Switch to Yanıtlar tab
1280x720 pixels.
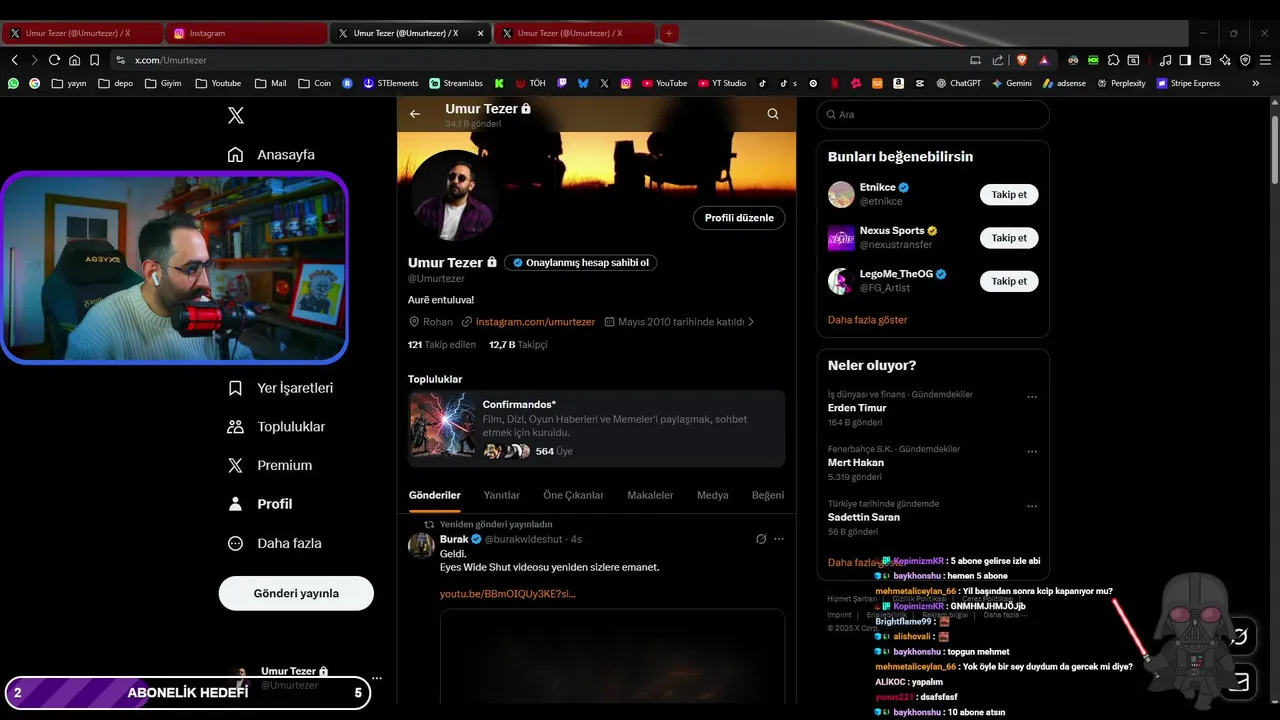pos(502,495)
